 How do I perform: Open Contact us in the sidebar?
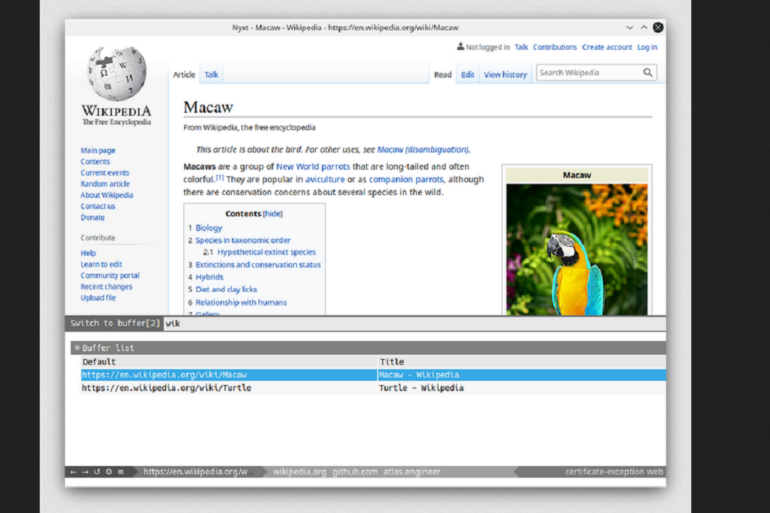(98, 206)
